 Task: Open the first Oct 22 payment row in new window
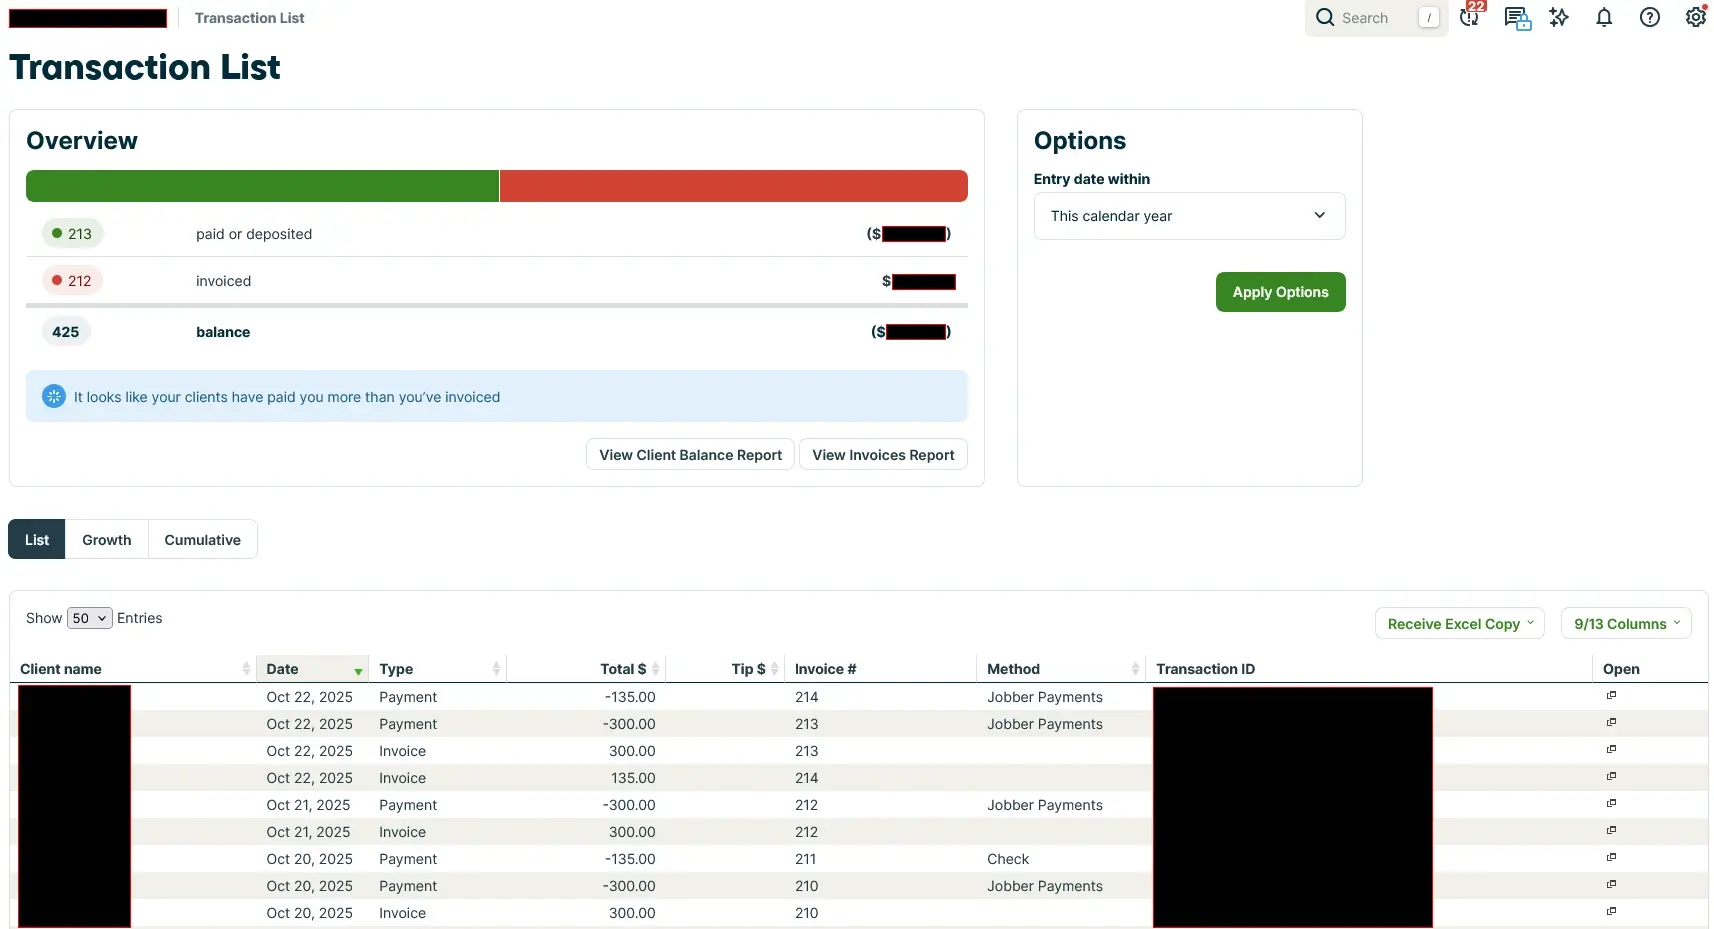coord(1611,696)
